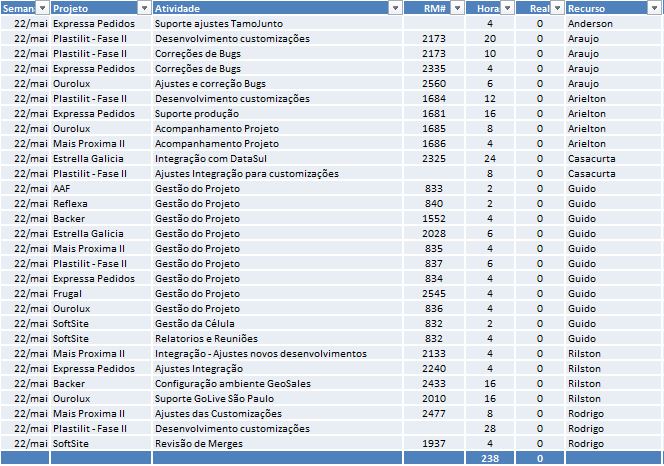Select cell 'Gestão da Célula'
The height and width of the screenshot is (466, 664).
coord(277,323)
